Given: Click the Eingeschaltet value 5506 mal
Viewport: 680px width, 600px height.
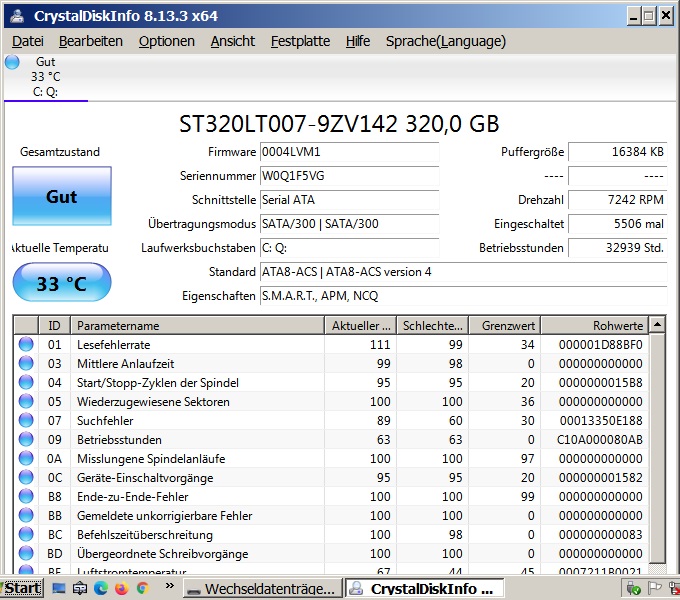Looking at the screenshot, I should [618, 224].
